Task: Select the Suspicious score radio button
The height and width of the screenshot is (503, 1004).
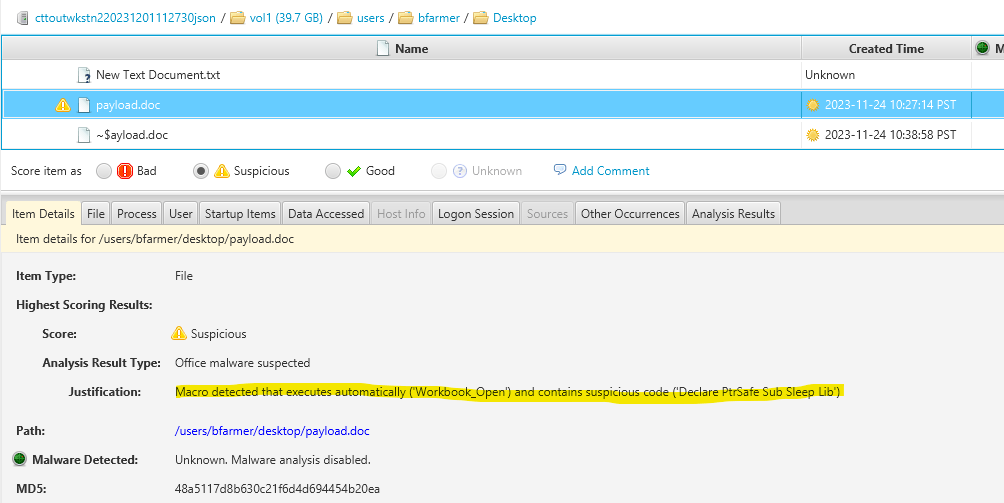Action: 201,171
